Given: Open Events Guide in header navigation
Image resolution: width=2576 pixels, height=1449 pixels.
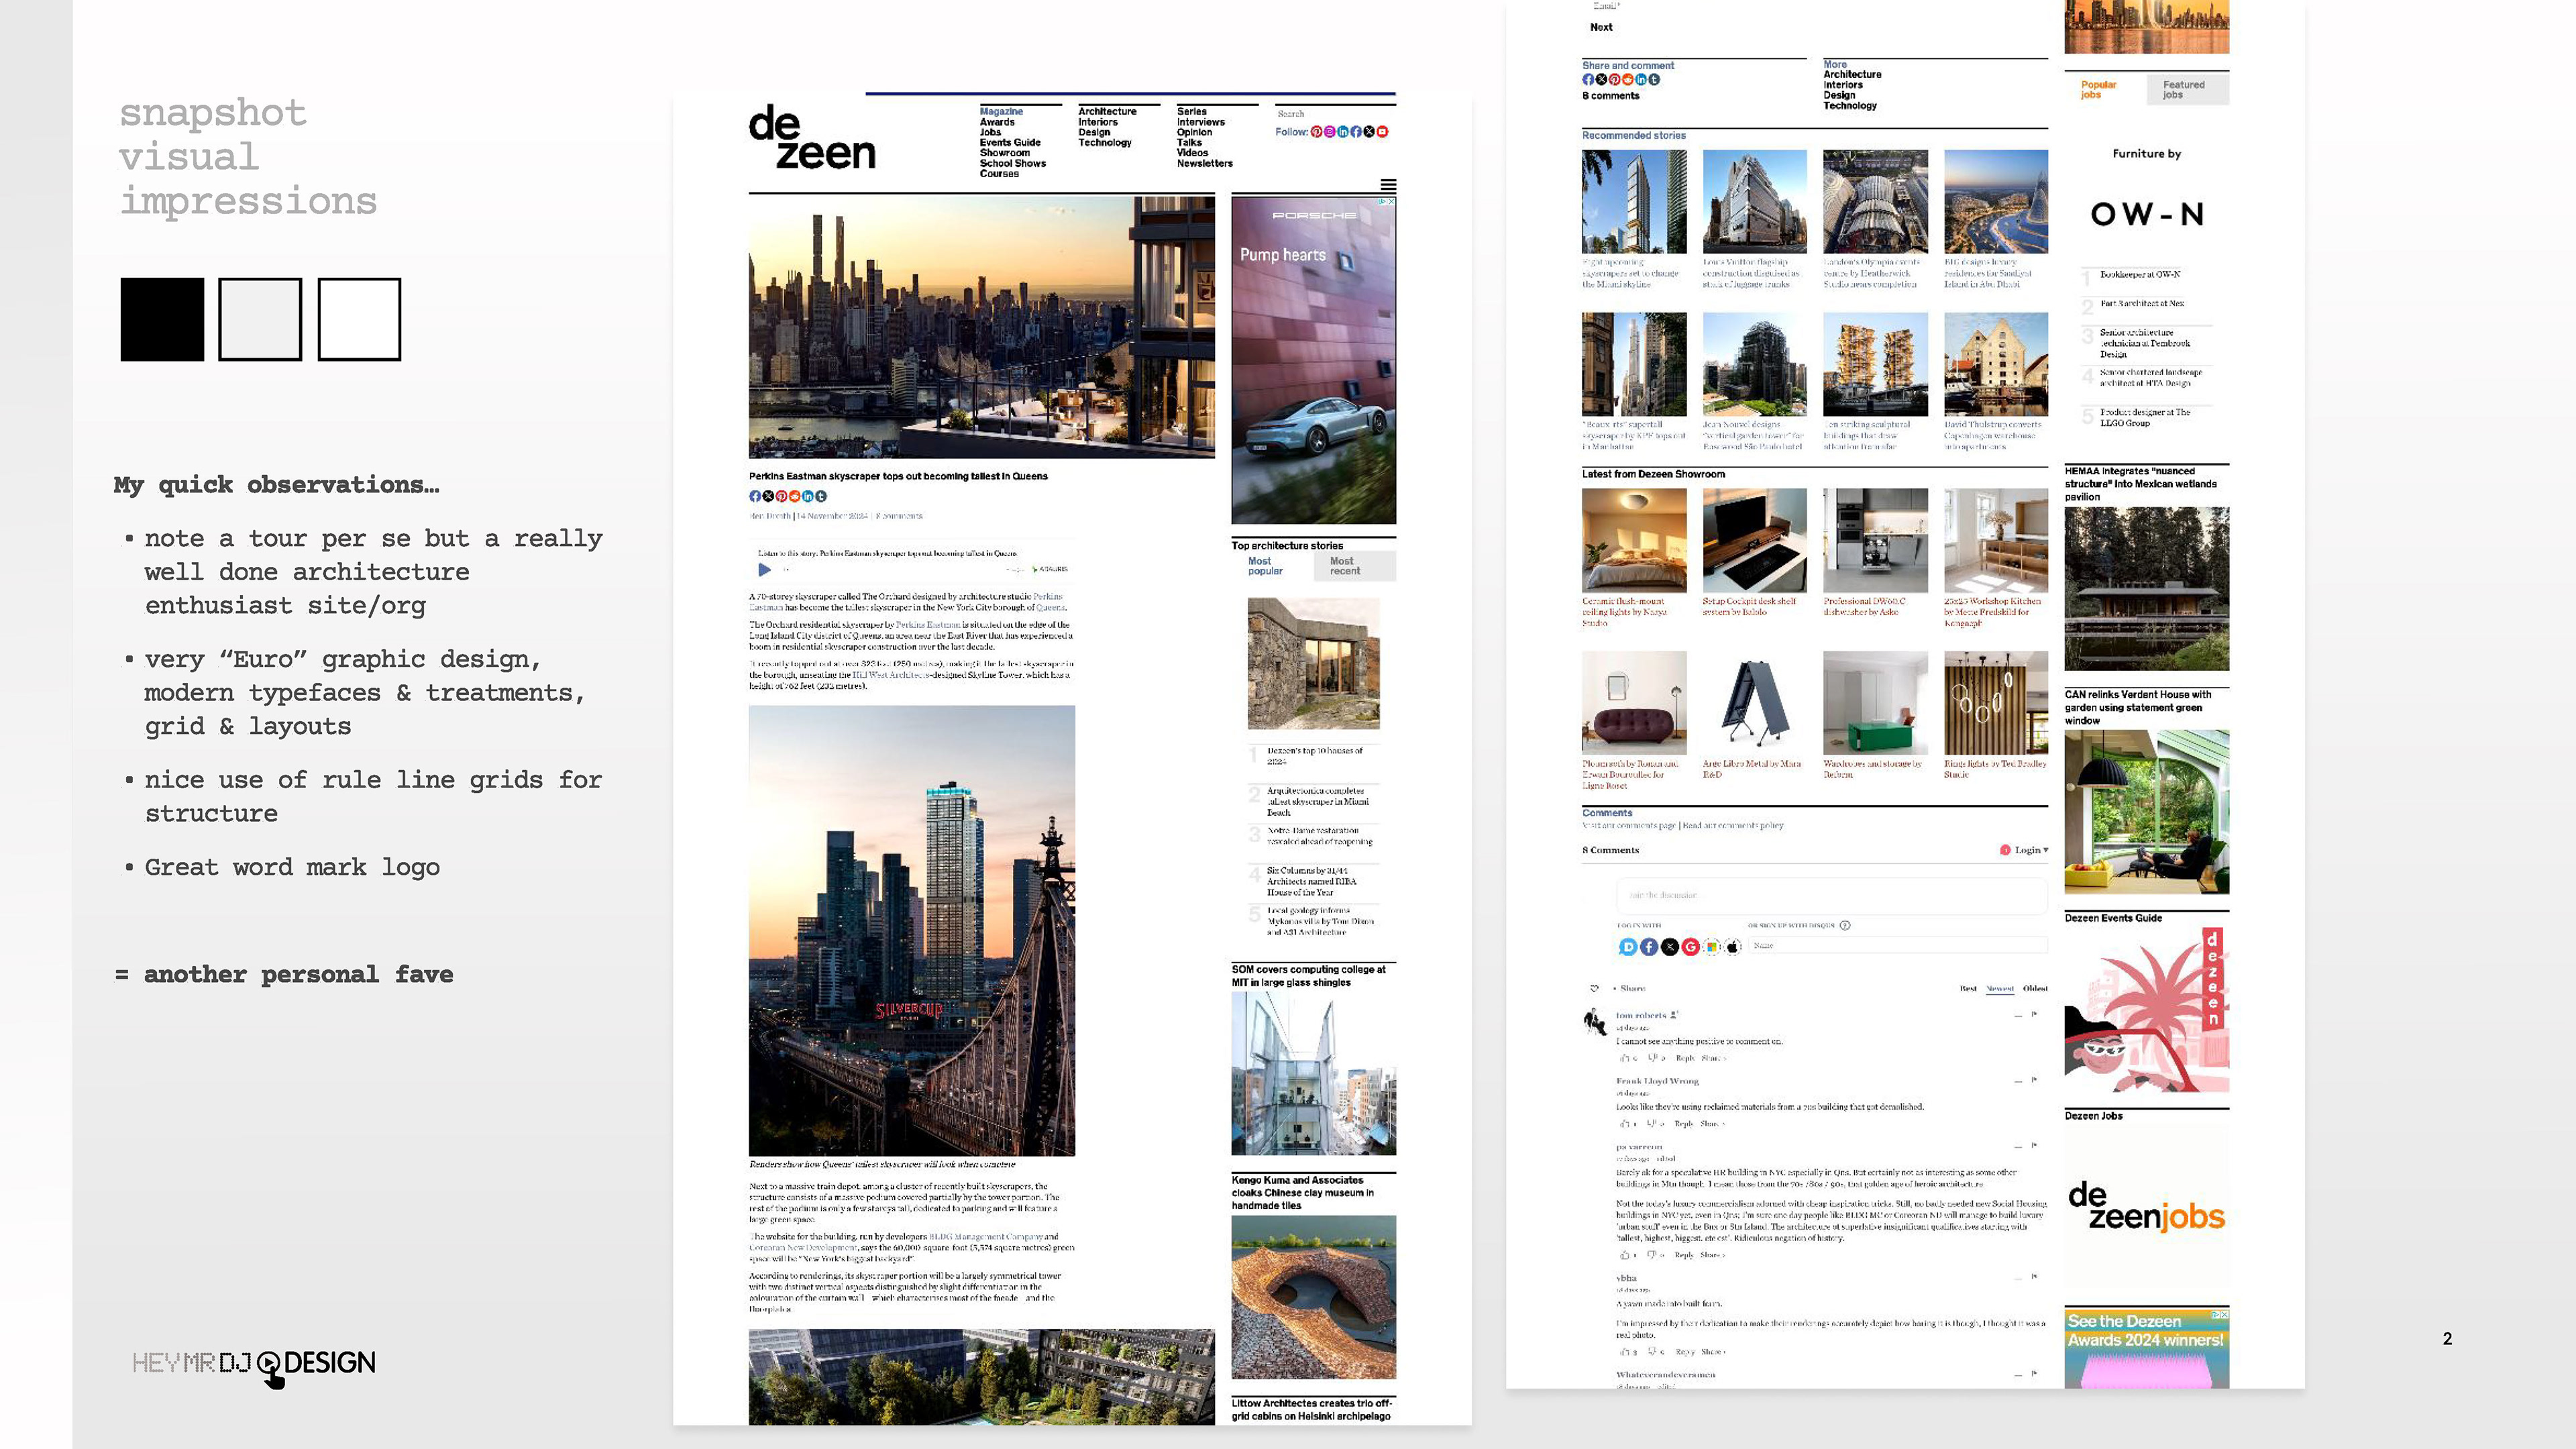Looking at the screenshot, I should pyautogui.click(x=1010, y=143).
